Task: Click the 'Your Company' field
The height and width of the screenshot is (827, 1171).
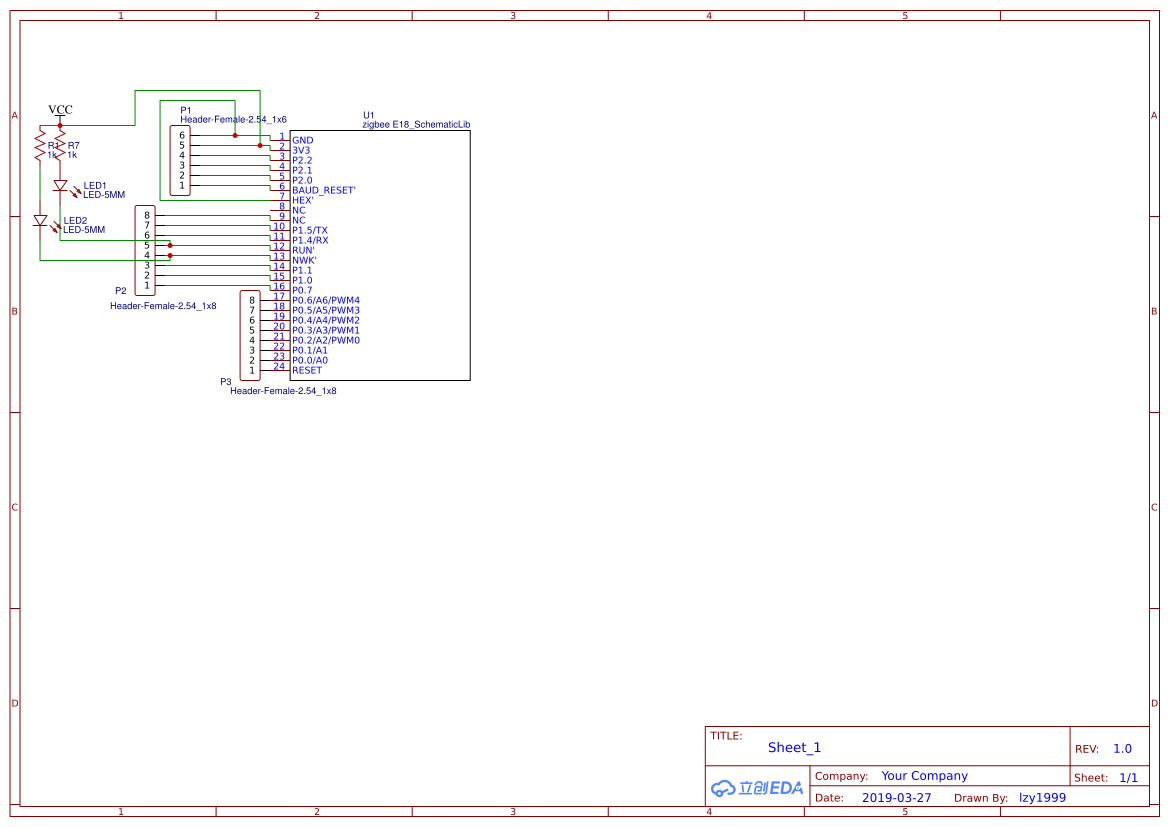Action: tap(924, 776)
